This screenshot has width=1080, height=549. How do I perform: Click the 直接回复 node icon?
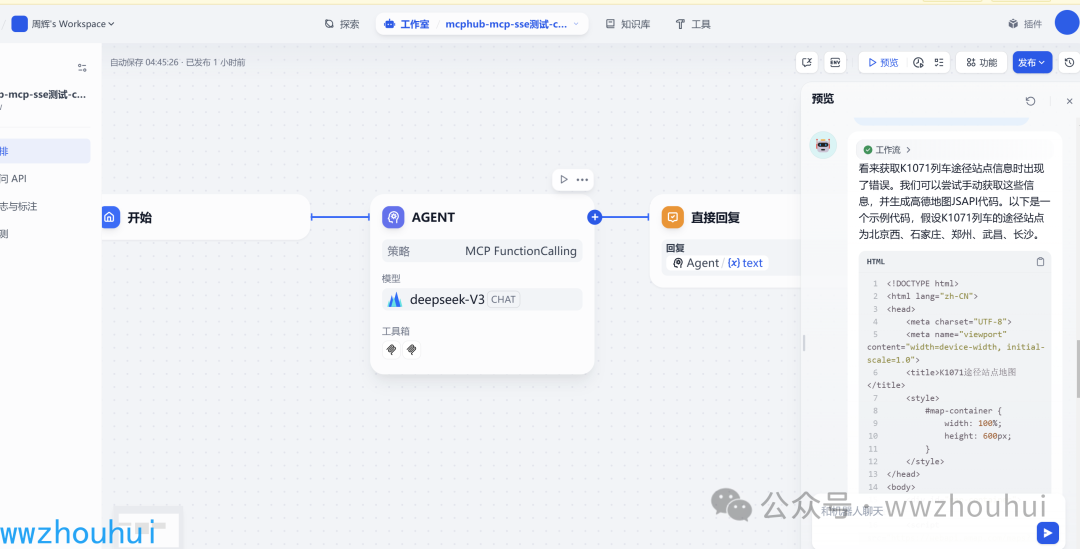(x=672, y=218)
